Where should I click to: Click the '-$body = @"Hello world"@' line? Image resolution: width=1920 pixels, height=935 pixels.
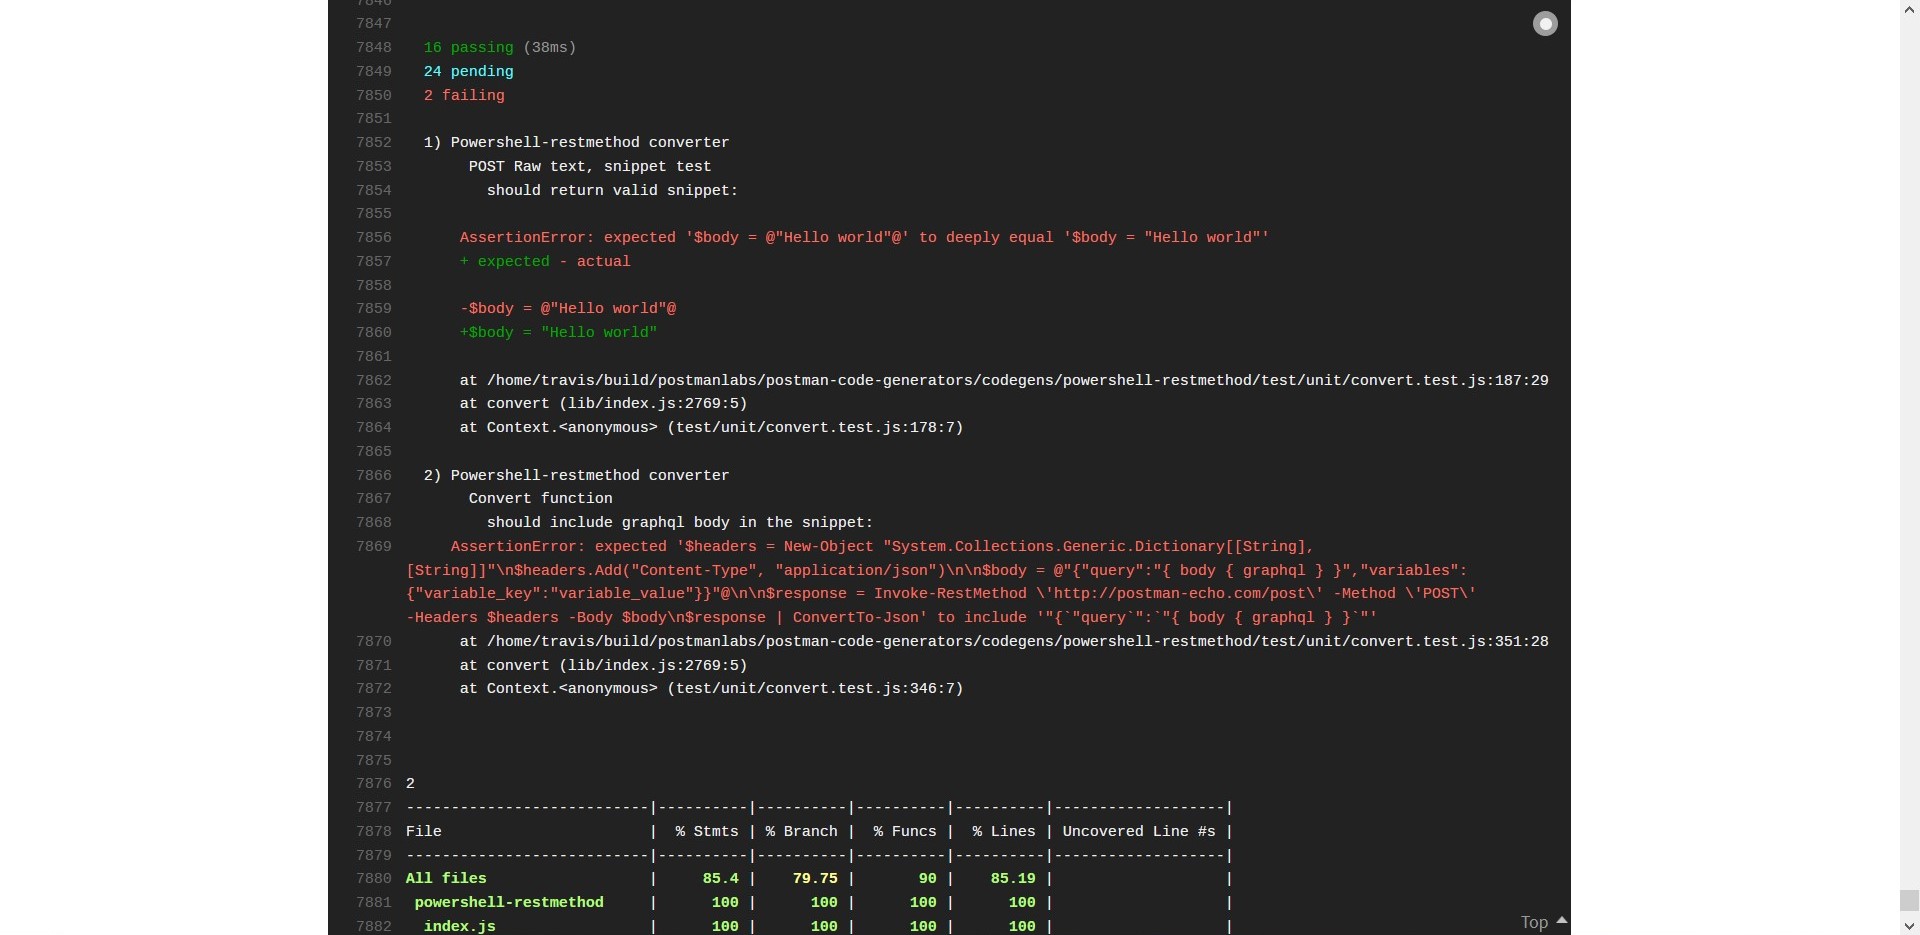pos(568,309)
